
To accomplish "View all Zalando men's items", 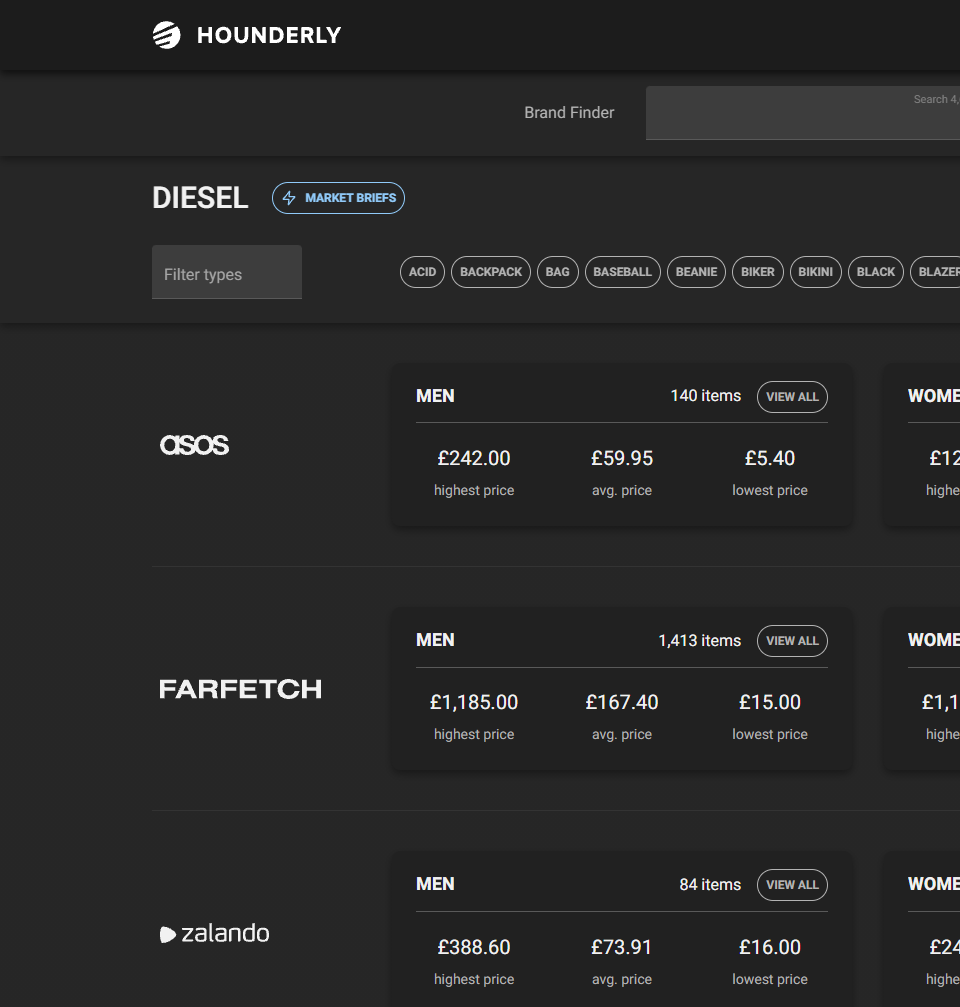I will click(792, 885).
